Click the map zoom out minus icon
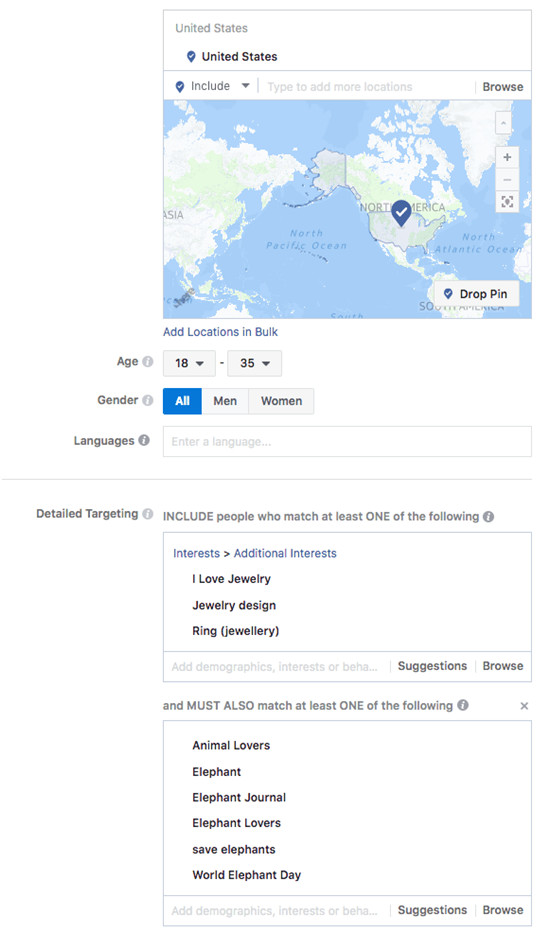 click(x=507, y=179)
